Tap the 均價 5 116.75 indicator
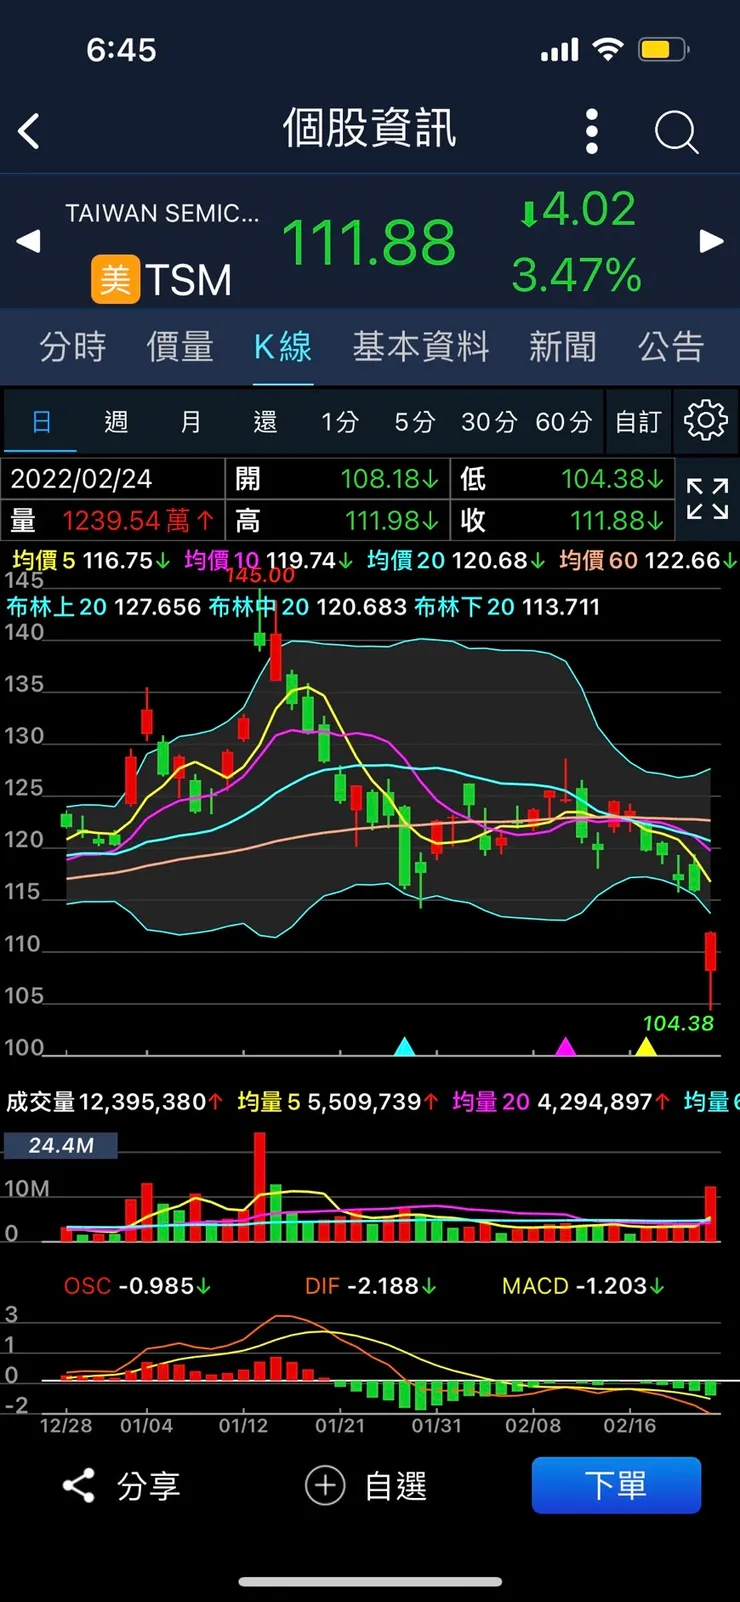 point(91,560)
